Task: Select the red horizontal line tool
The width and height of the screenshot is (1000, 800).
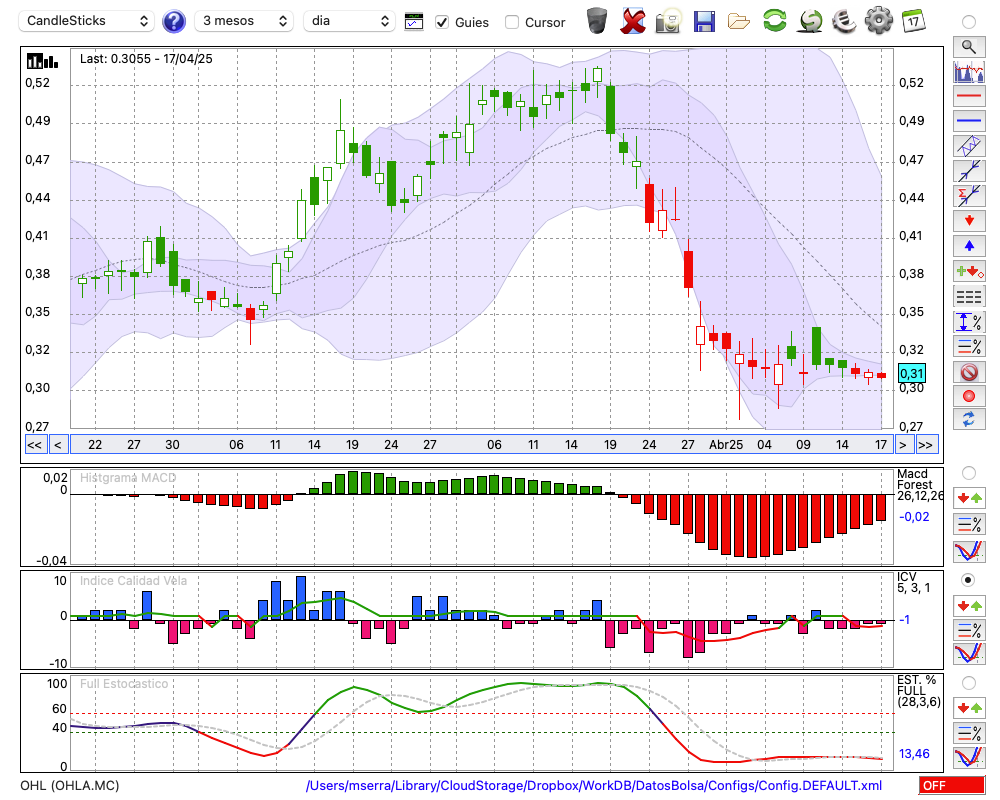Action: [969, 96]
